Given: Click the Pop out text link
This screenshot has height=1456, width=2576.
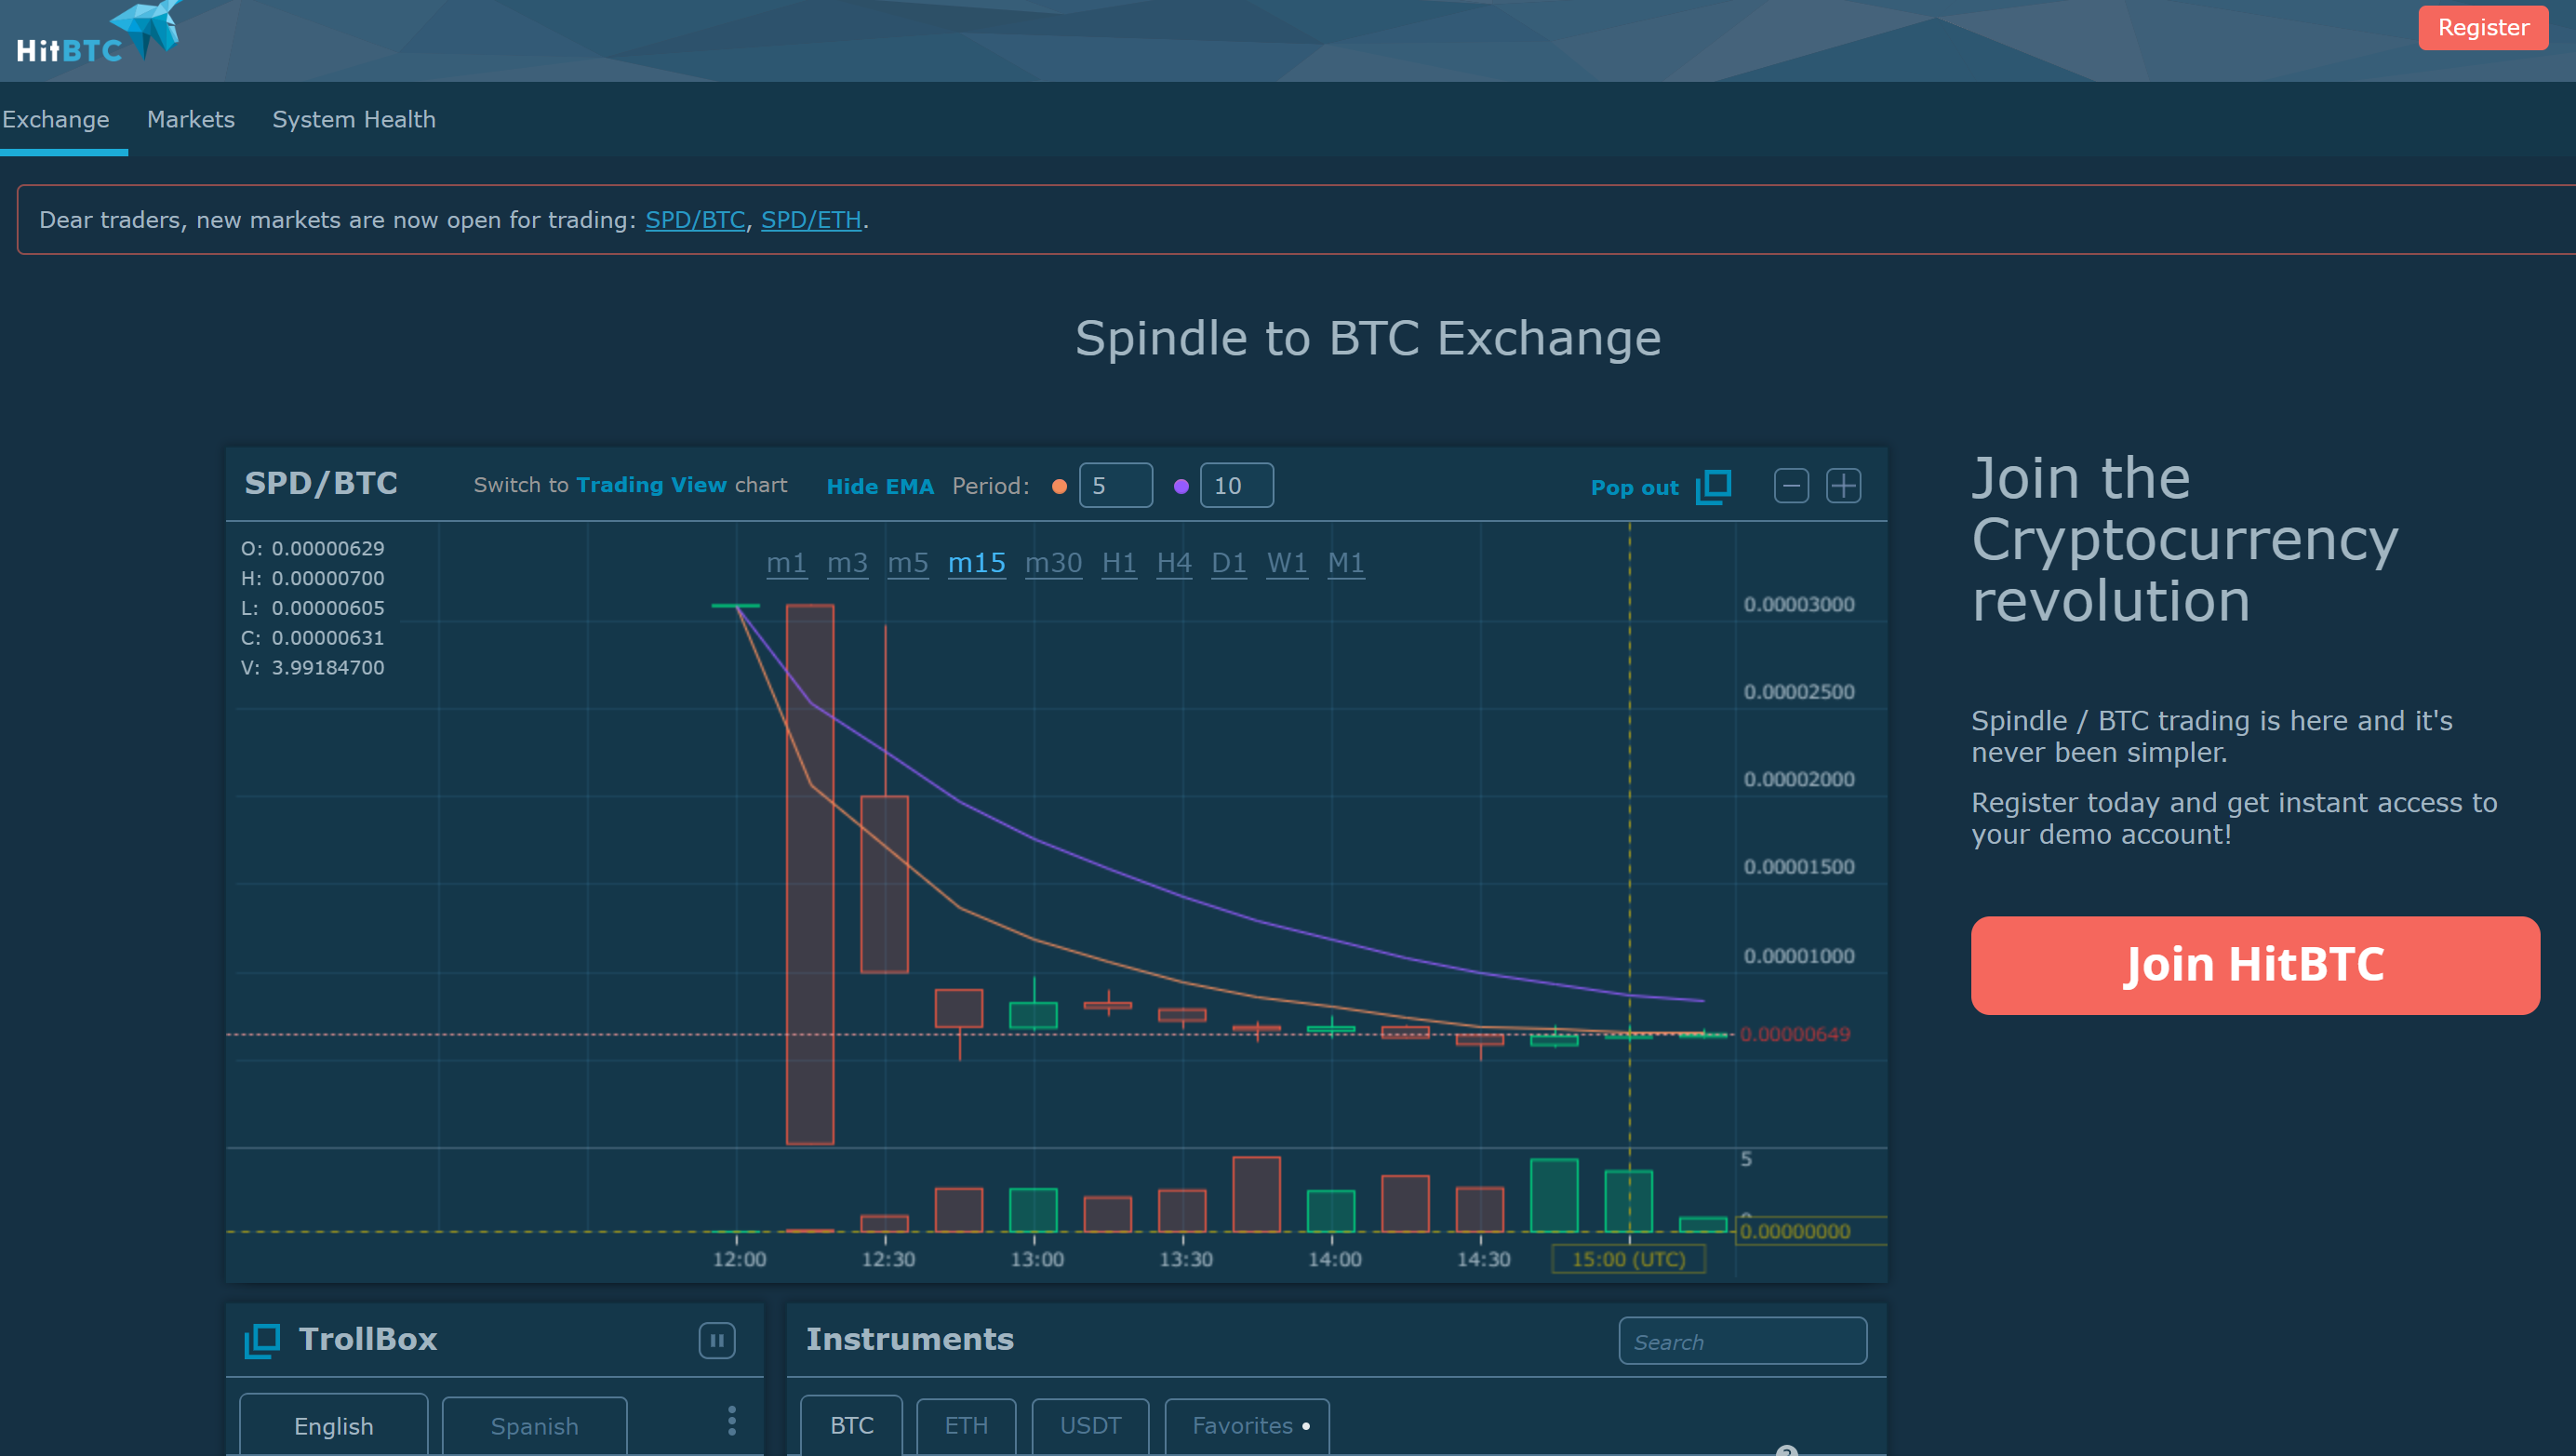Looking at the screenshot, I should tap(1635, 488).
